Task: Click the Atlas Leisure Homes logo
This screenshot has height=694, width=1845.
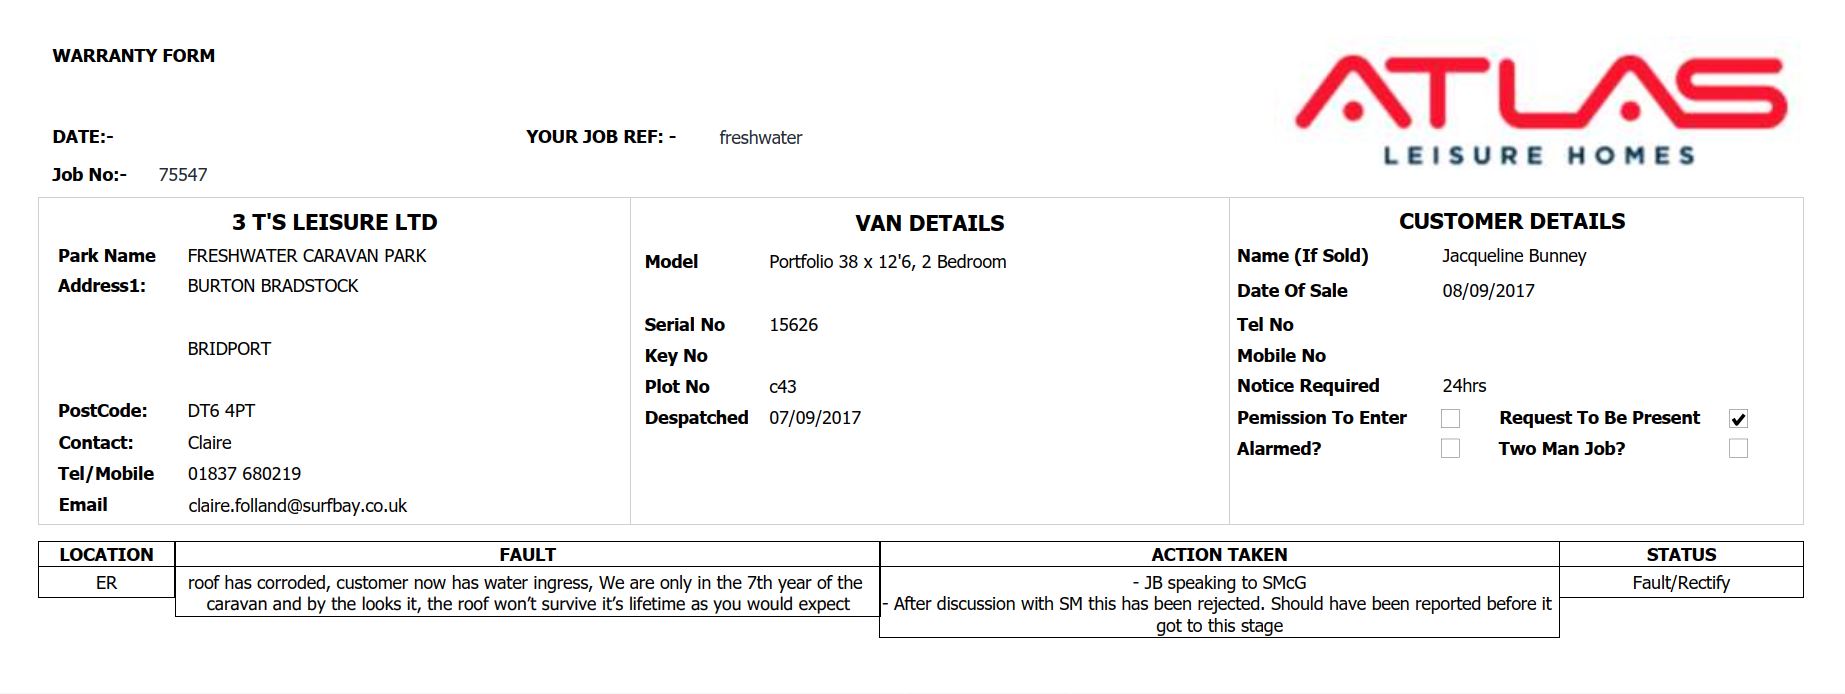Action: (x=1540, y=110)
